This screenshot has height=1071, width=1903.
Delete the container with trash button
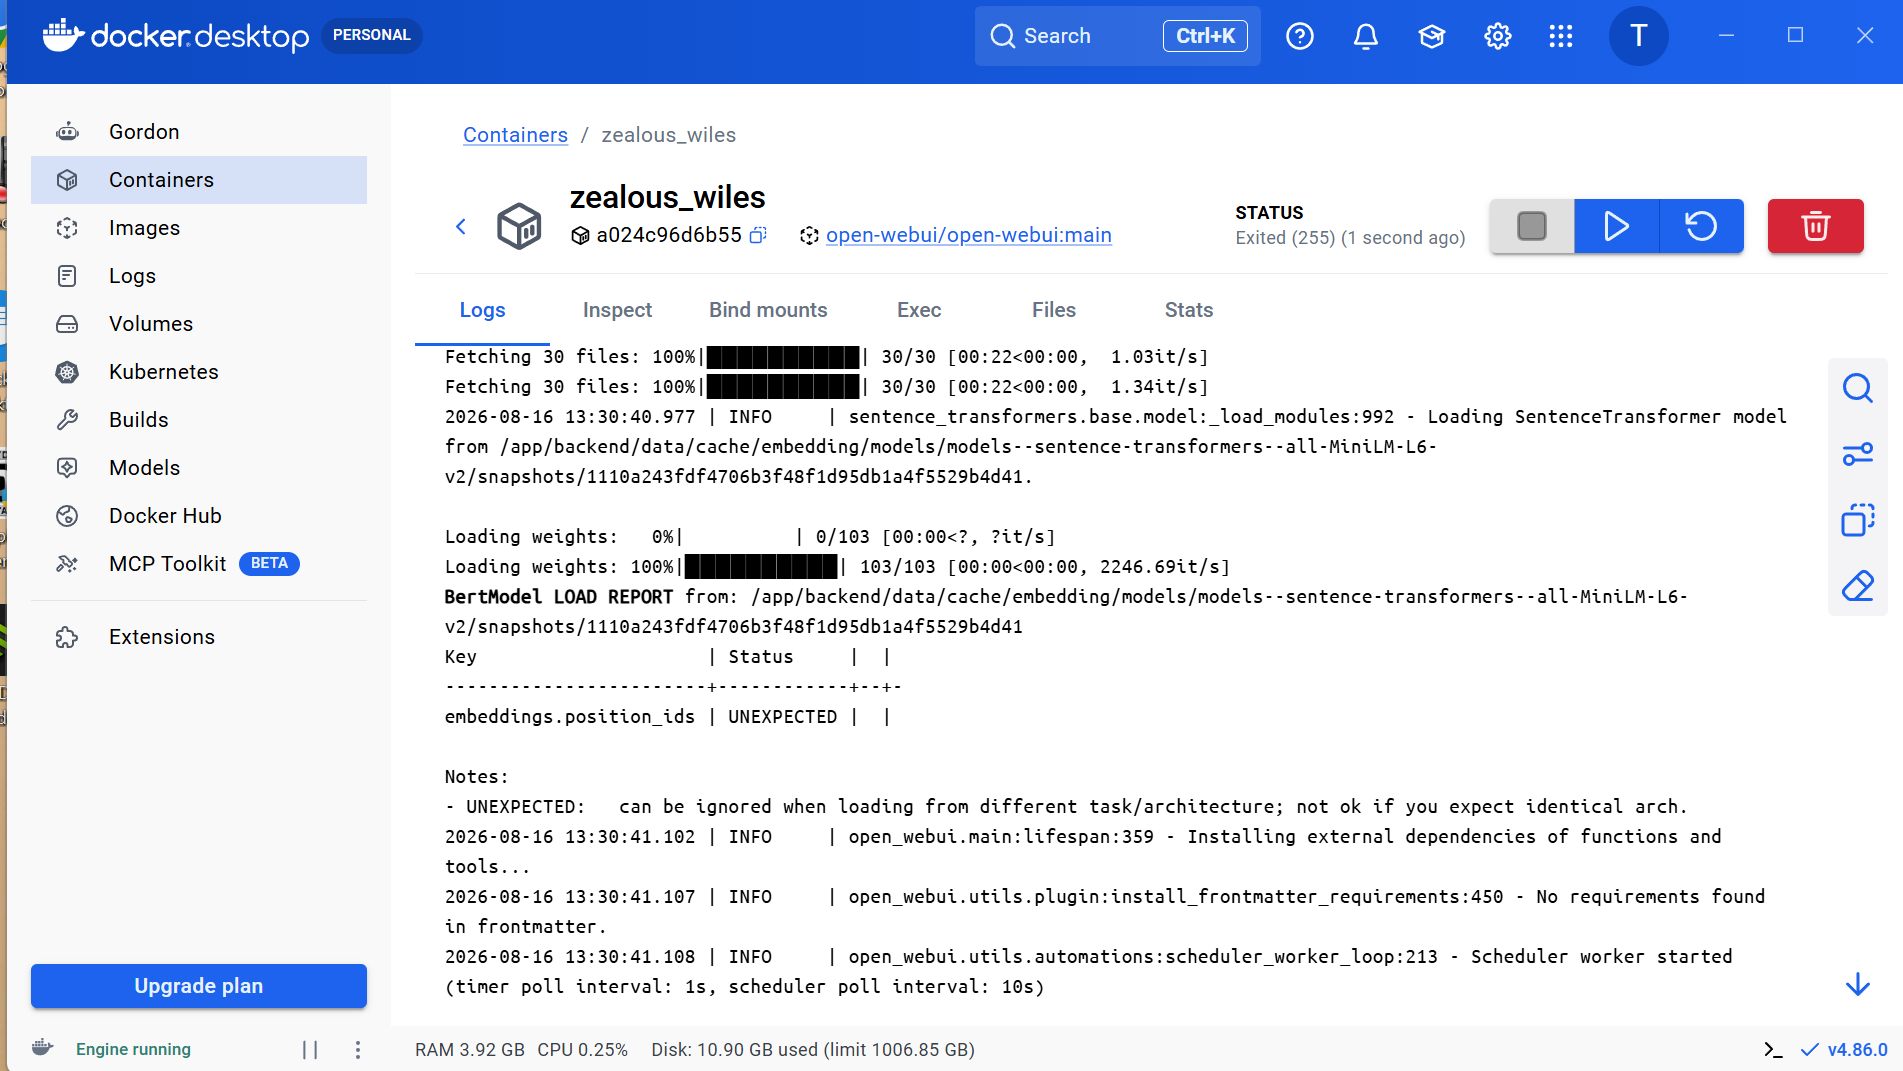[x=1816, y=226]
